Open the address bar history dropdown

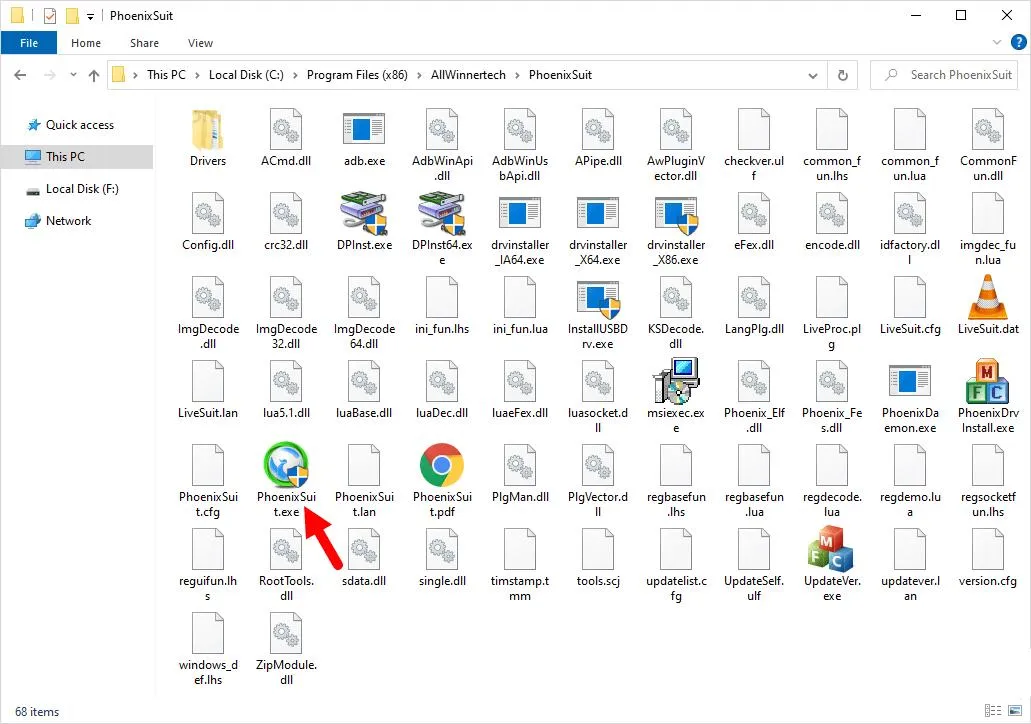click(x=813, y=76)
